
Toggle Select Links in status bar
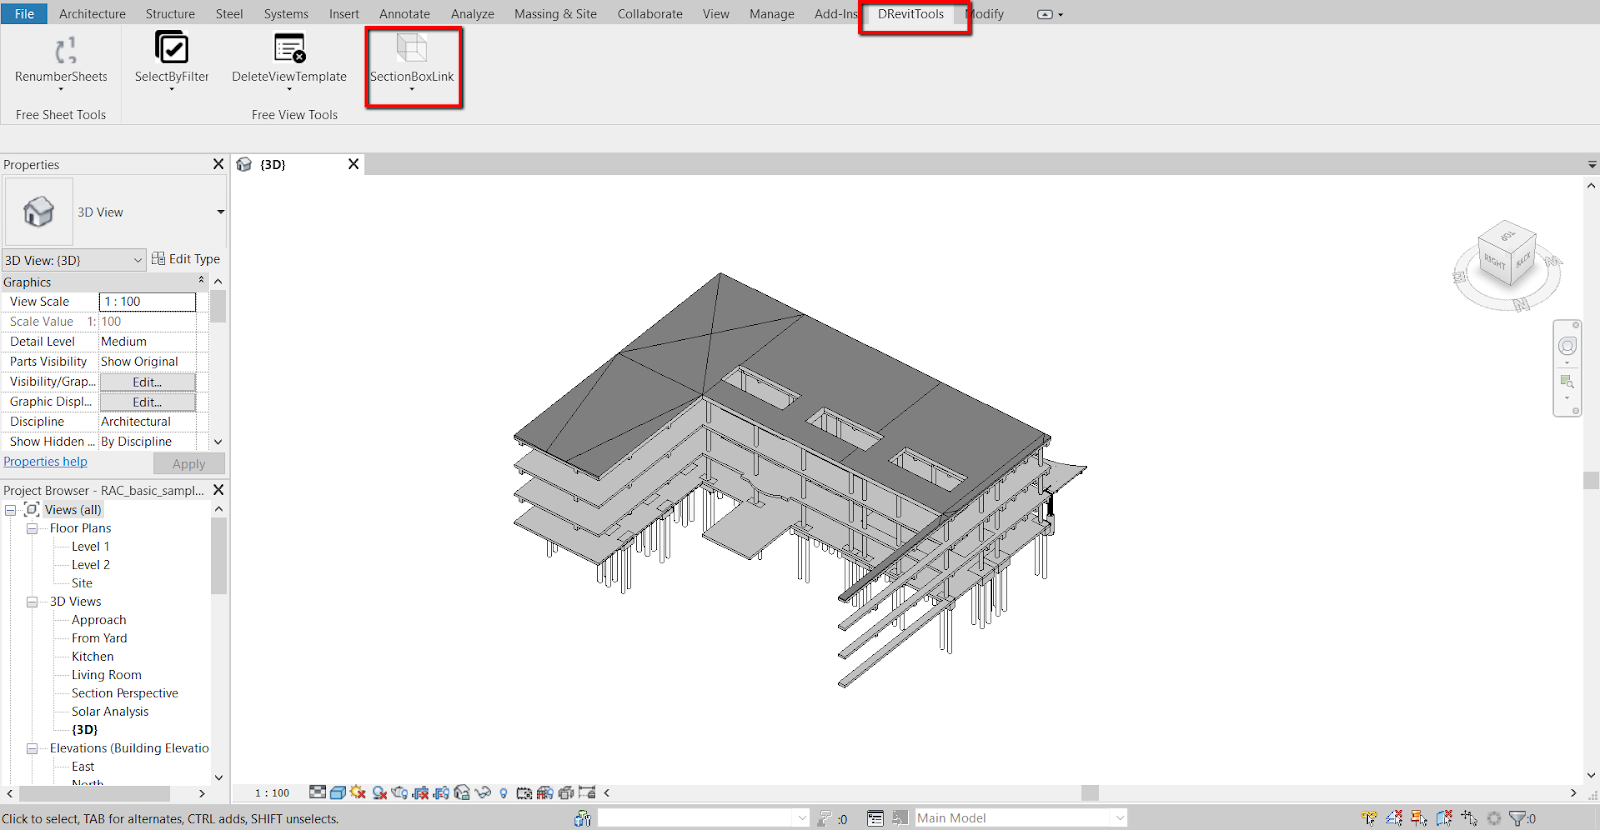1369,818
